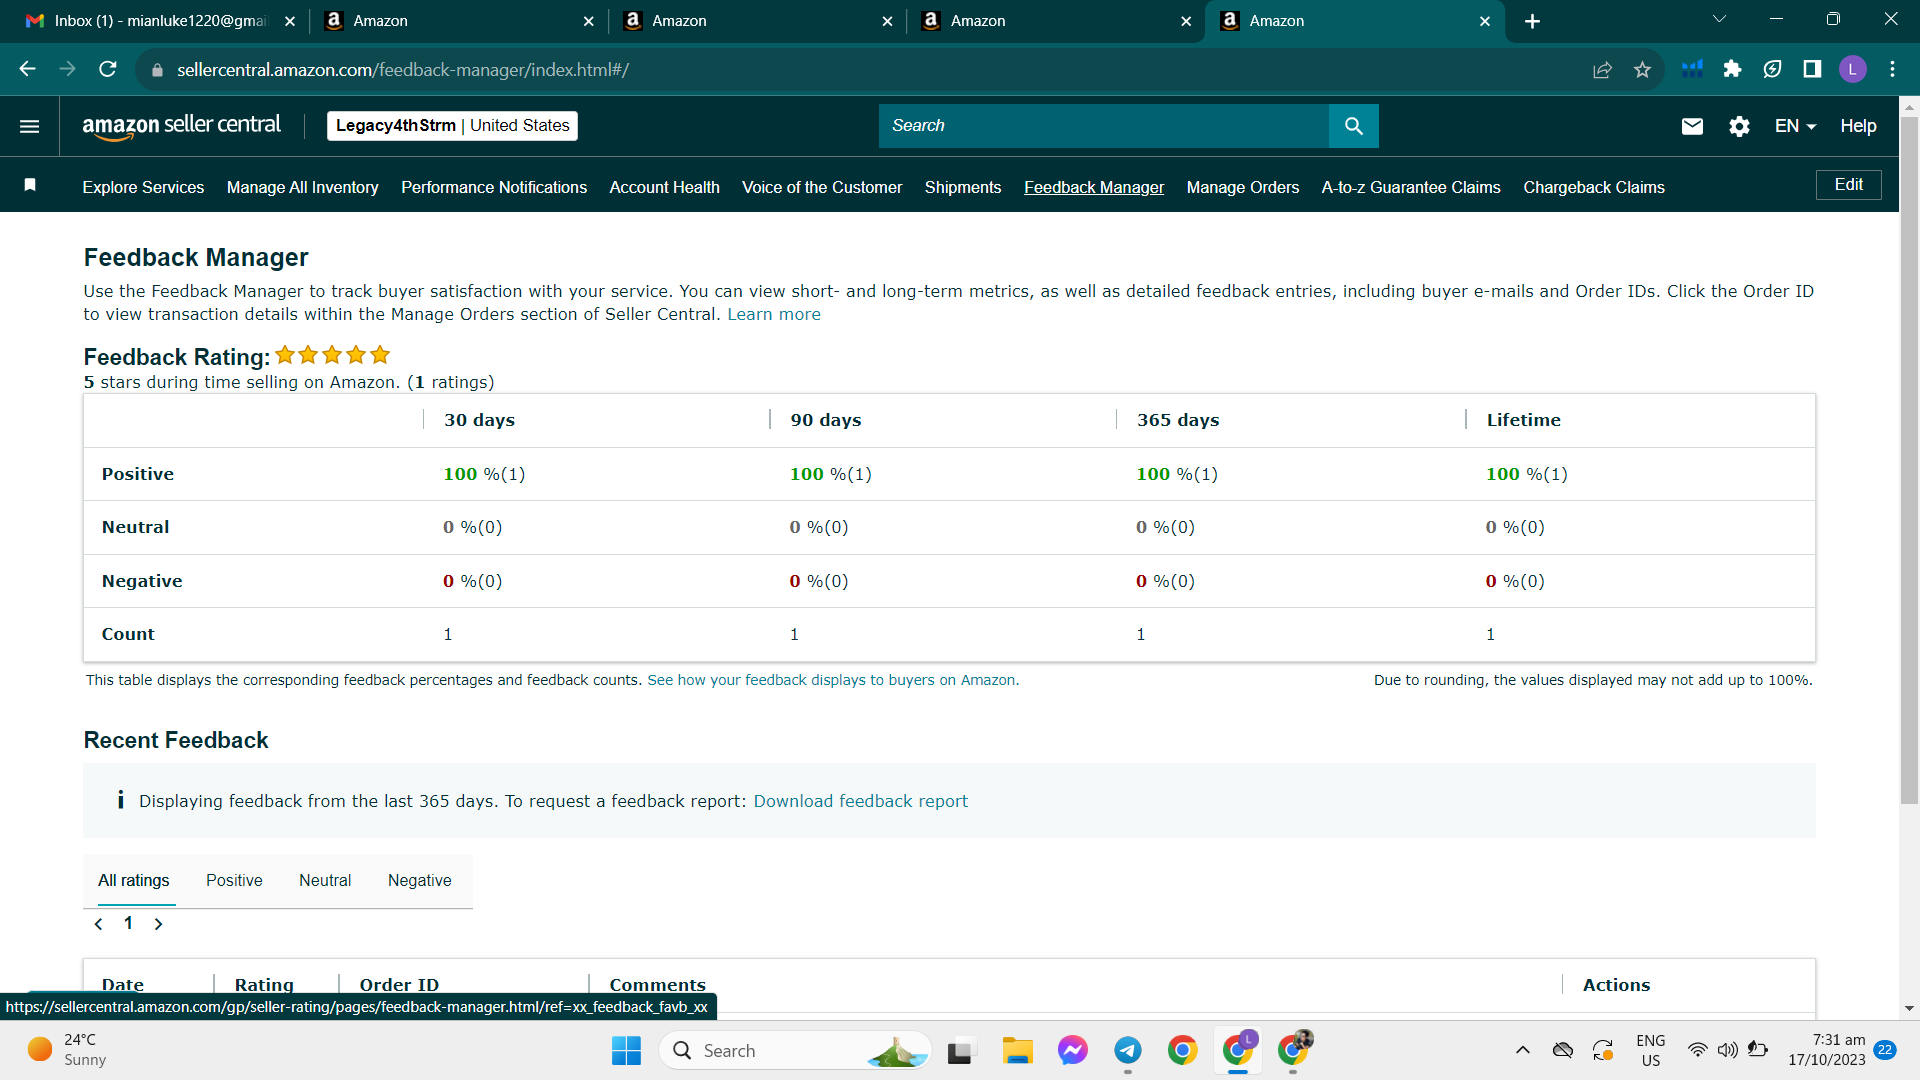Switch to the Gmail Inbox tab
1920x1080 pixels.
point(160,21)
